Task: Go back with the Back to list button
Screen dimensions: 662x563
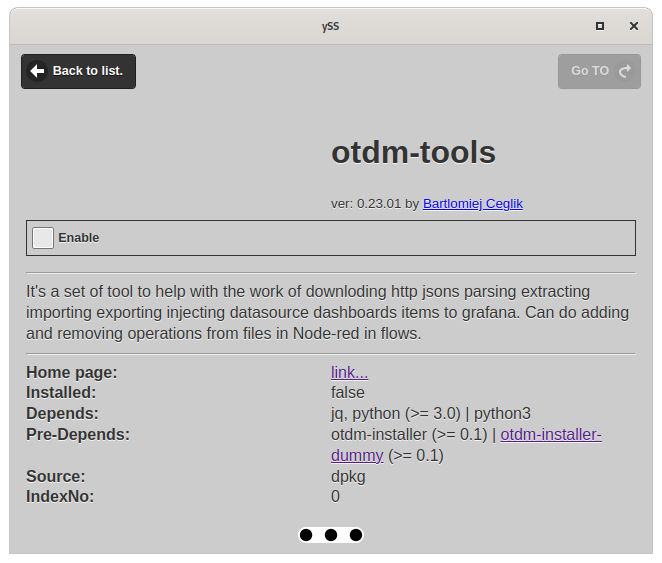Action: tap(79, 71)
